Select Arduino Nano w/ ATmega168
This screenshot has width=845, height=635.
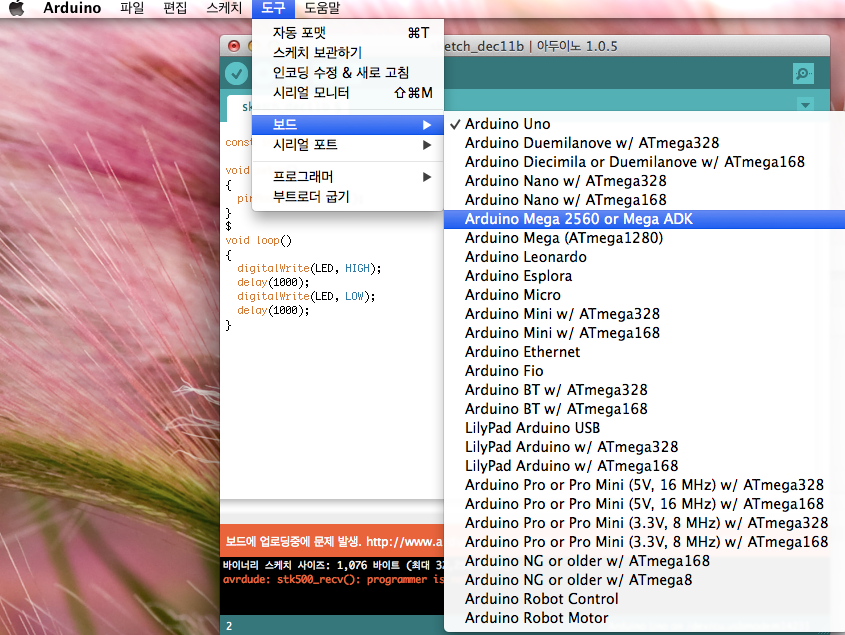click(645, 200)
